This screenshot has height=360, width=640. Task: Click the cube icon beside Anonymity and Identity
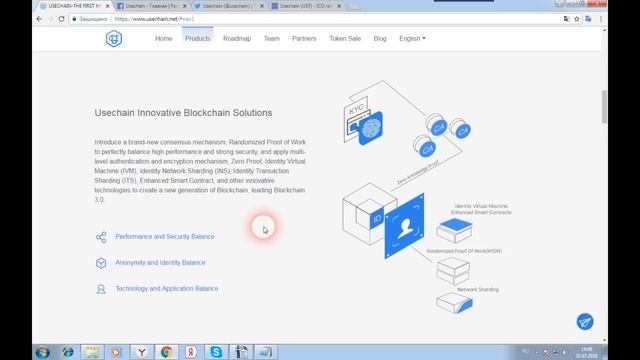(x=101, y=263)
